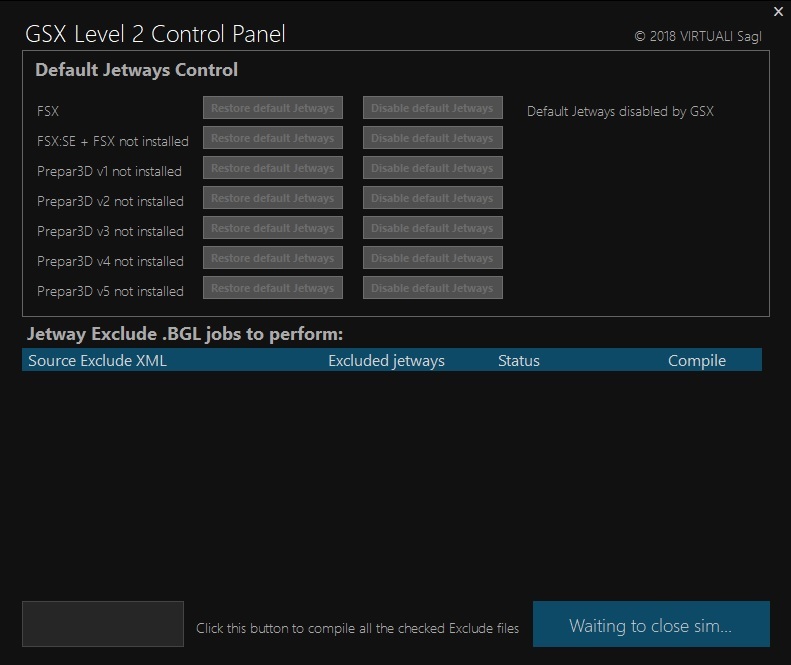Click Restore default Jetways for FSX
The height and width of the screenshot is (665, 791).
point(273,108)
